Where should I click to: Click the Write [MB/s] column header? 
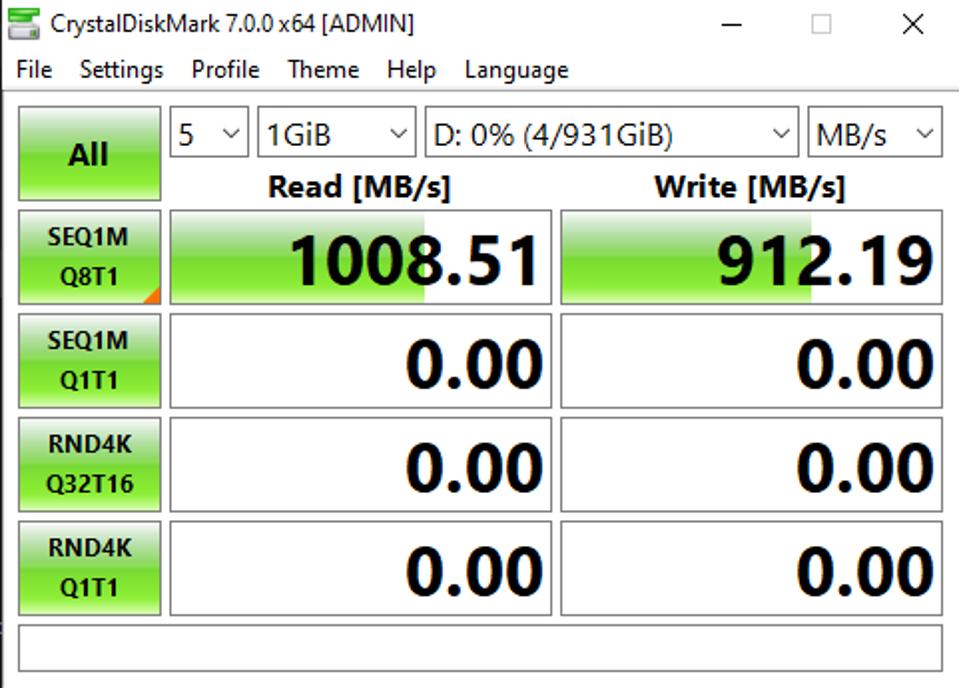pyautogui.click(x=750, y=187)
